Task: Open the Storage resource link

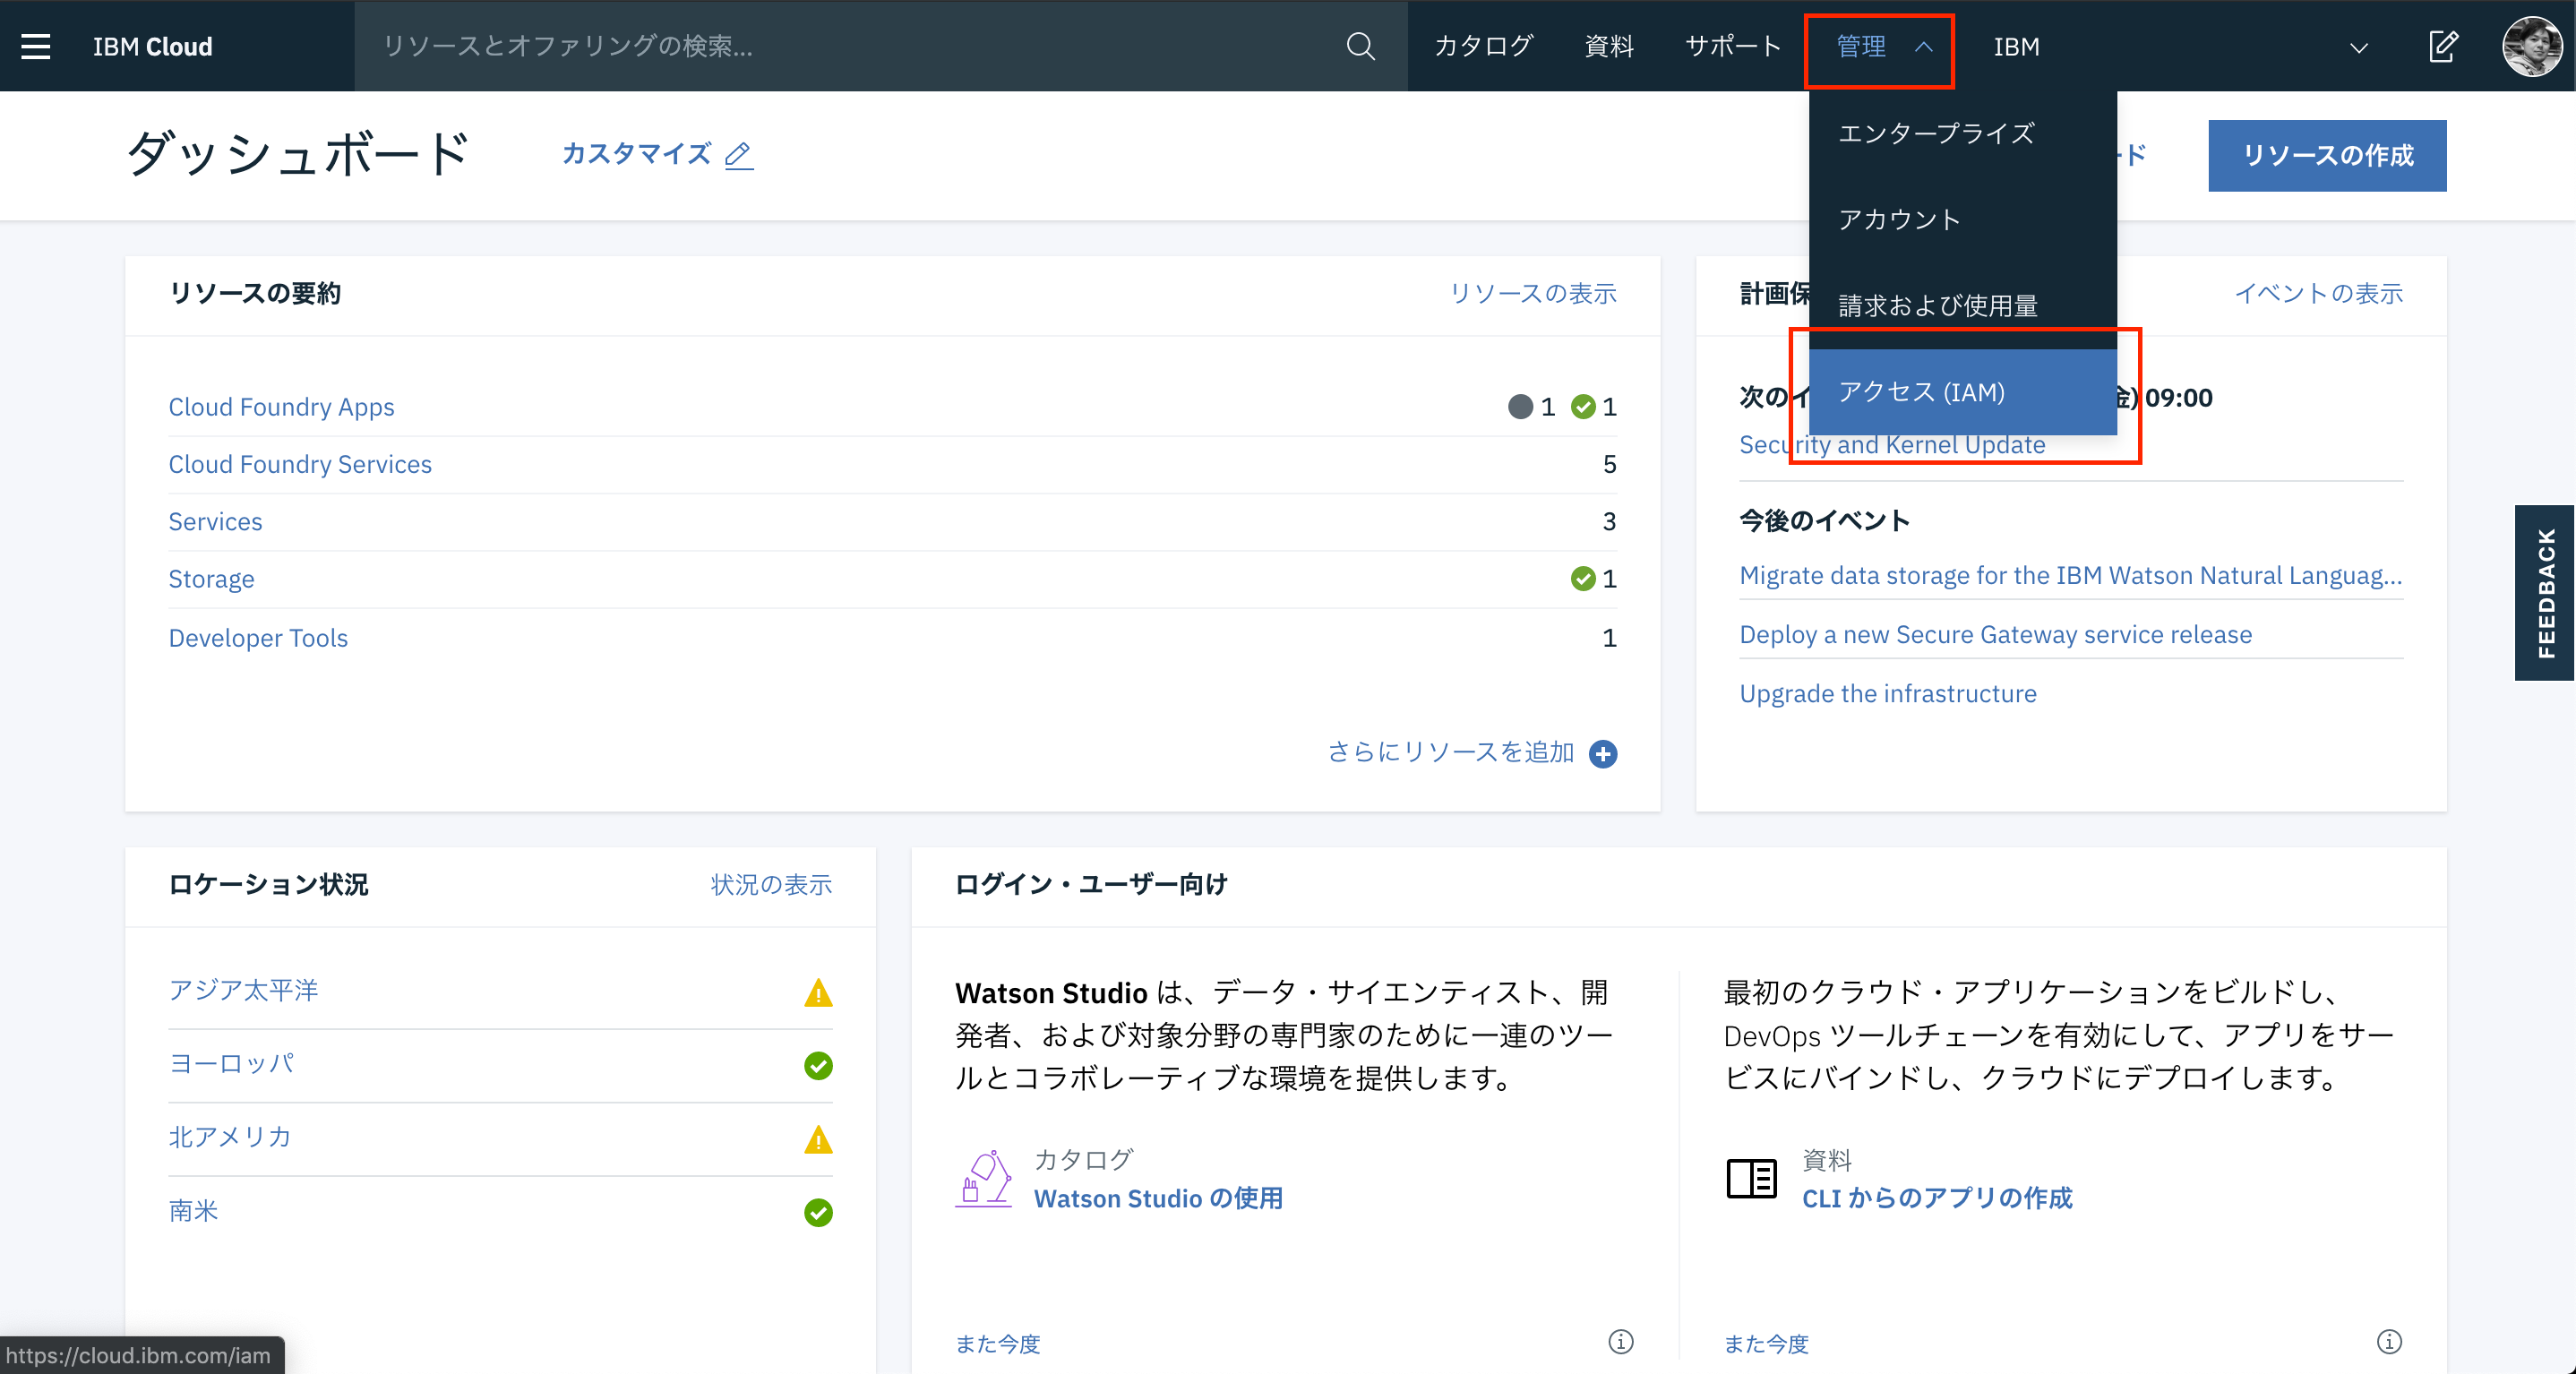Action: pos(211,579)
